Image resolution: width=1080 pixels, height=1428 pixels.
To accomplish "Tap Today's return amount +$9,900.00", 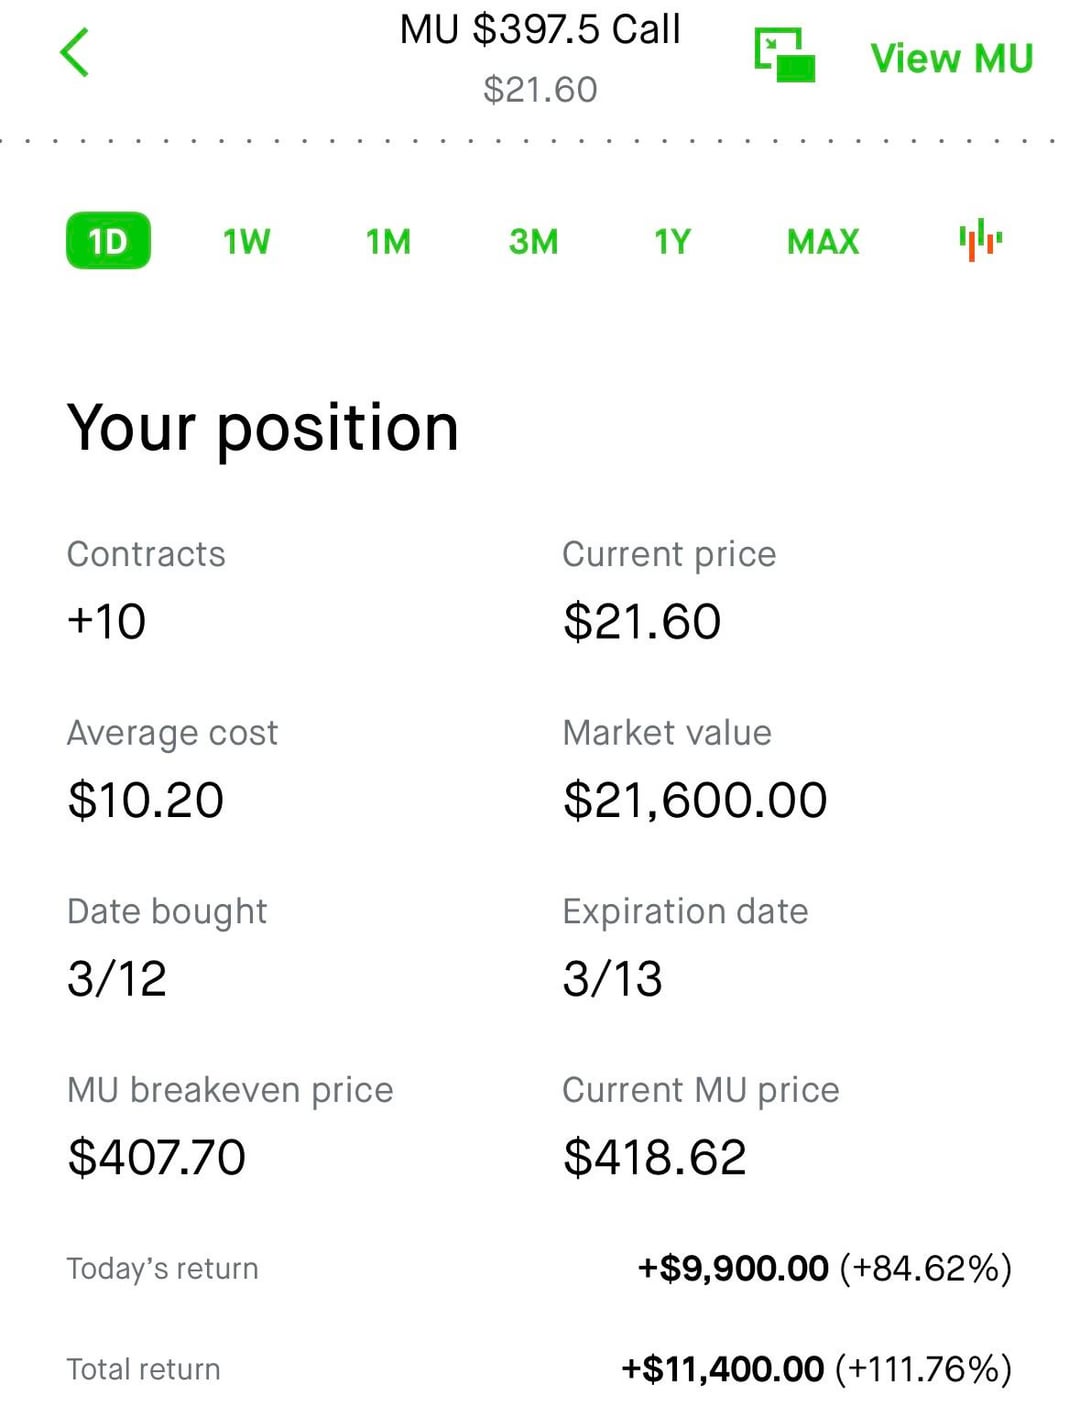I will (733, 1268).
